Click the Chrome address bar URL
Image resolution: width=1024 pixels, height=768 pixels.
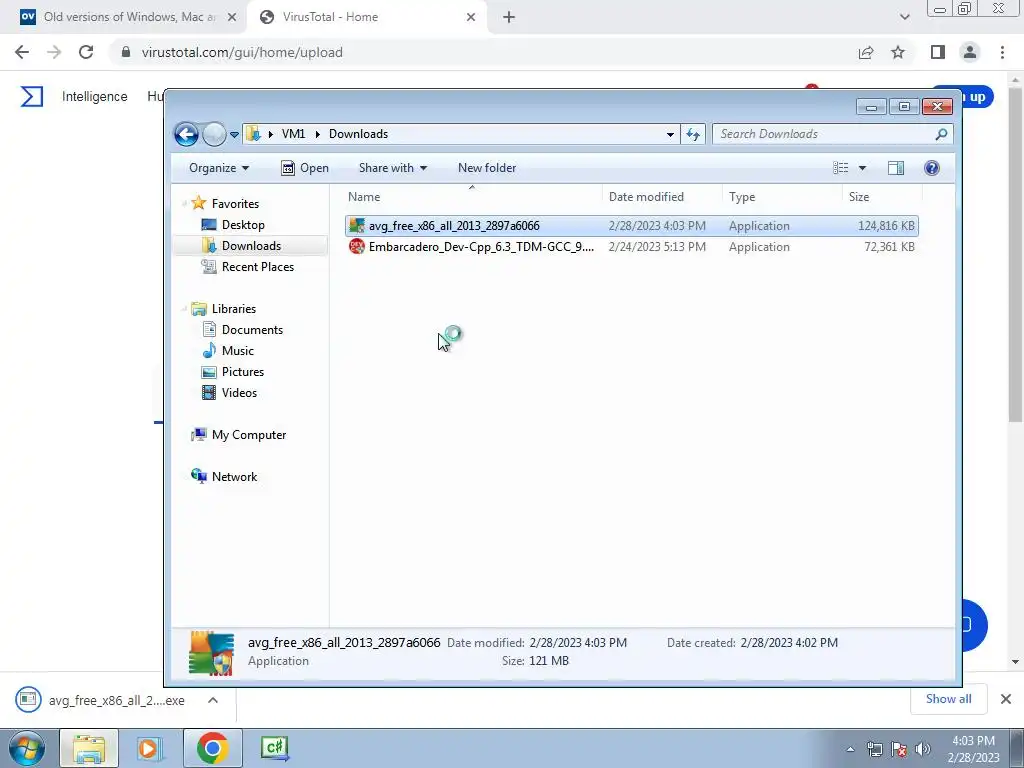242,52
